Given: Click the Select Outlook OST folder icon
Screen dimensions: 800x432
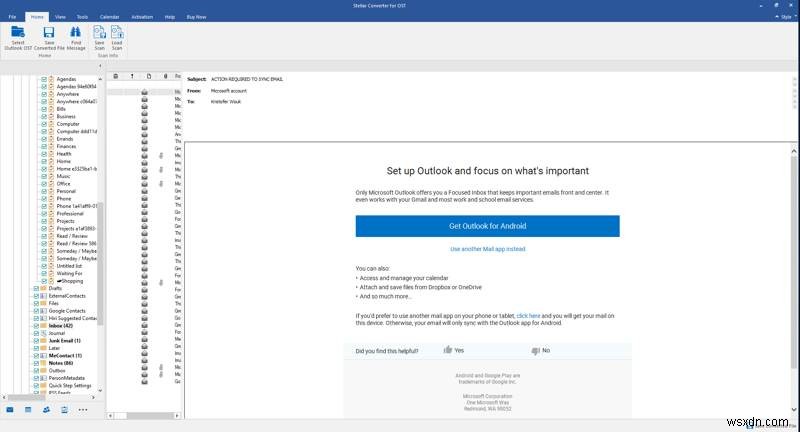Looking at the screenshot, I should pos(18,32).
